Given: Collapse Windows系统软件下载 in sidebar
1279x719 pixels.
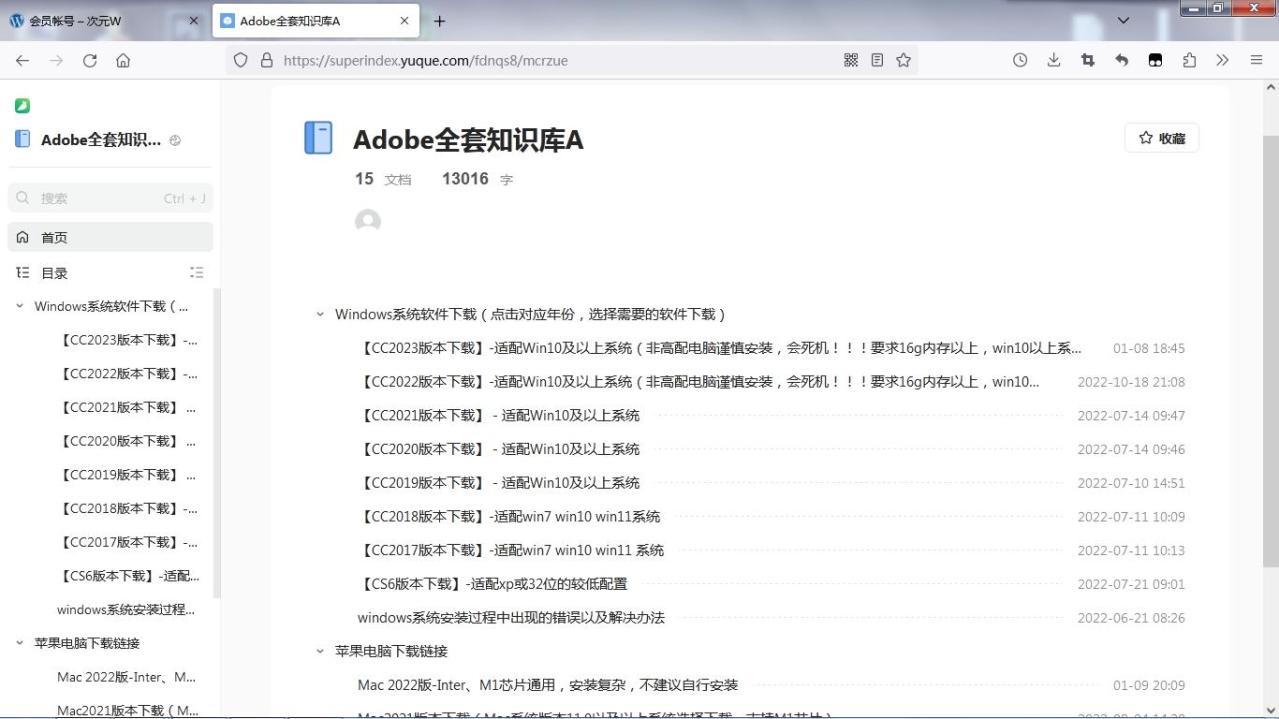Looking at the screenshot, I should click(x=19, y=306).
